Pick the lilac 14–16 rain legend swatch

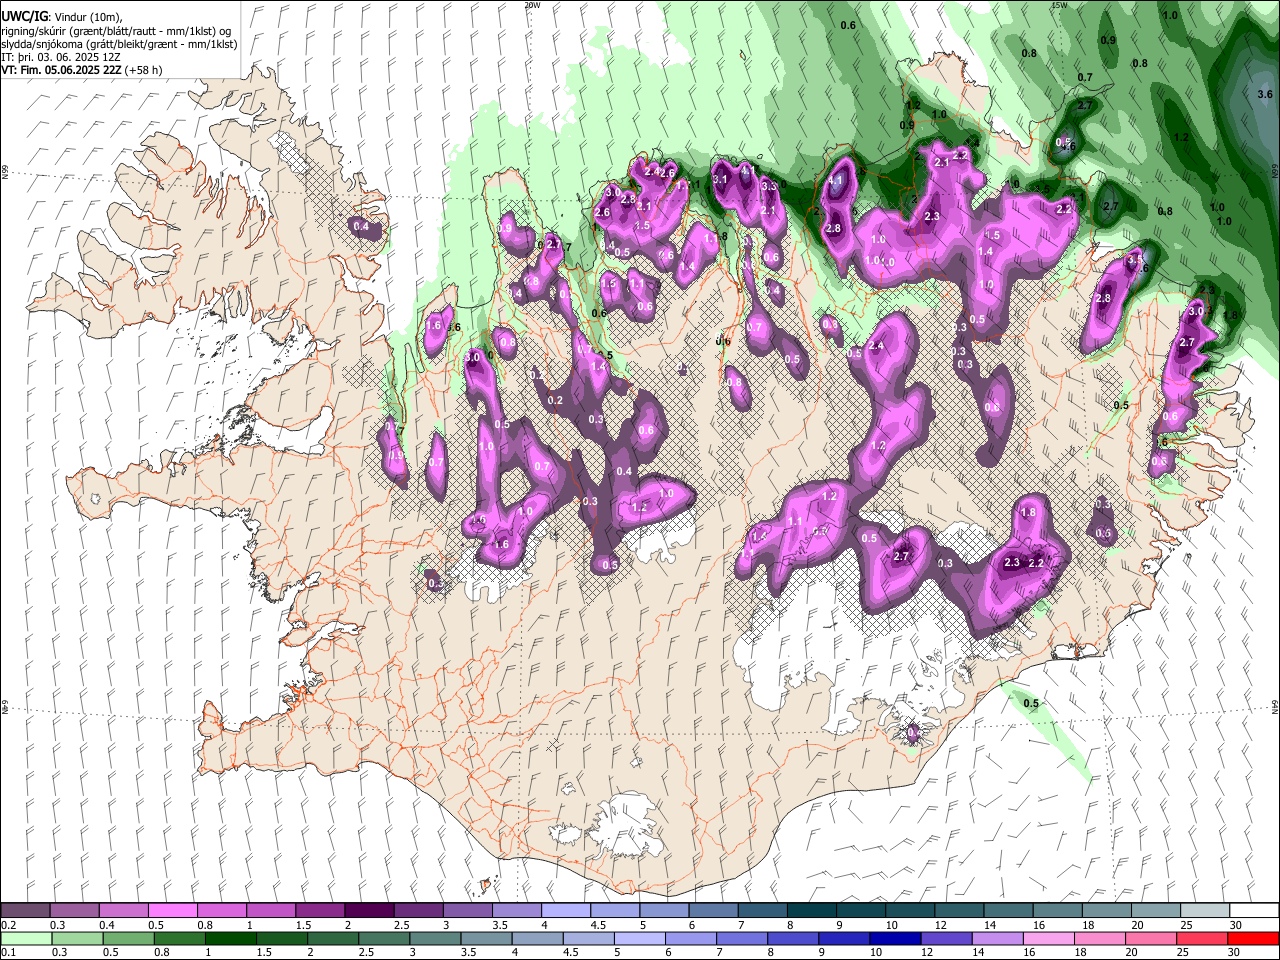coord(1000,939)
